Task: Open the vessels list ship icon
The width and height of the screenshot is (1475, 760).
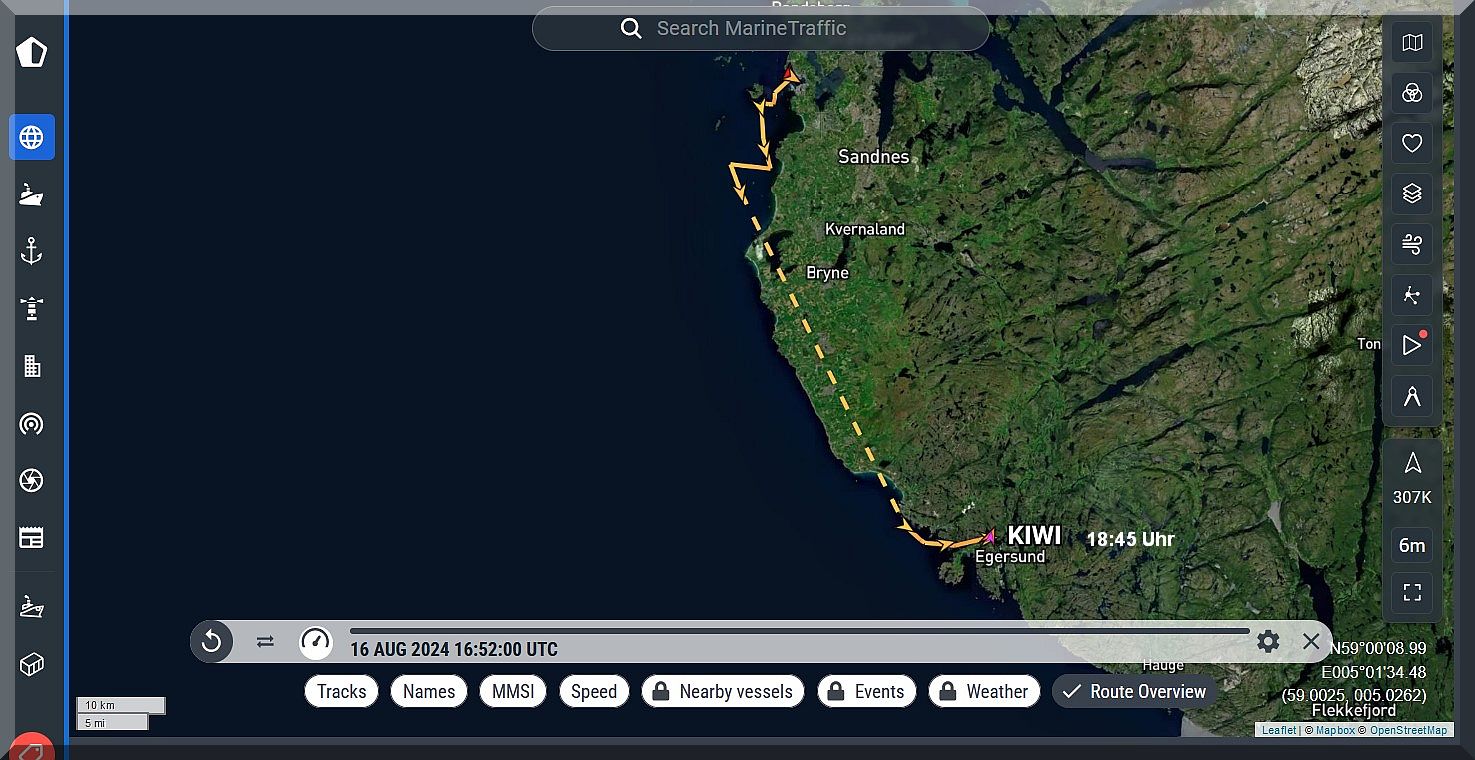Action: coord(32,194)
